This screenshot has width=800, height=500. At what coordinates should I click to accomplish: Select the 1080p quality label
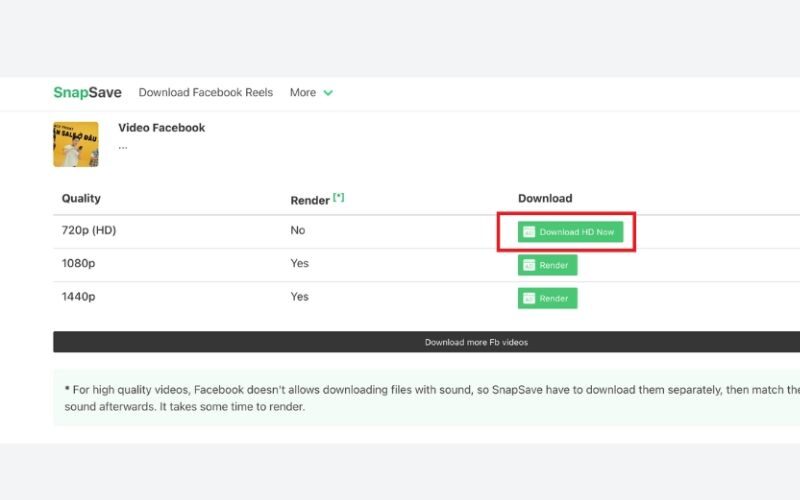tap(78, 263)
